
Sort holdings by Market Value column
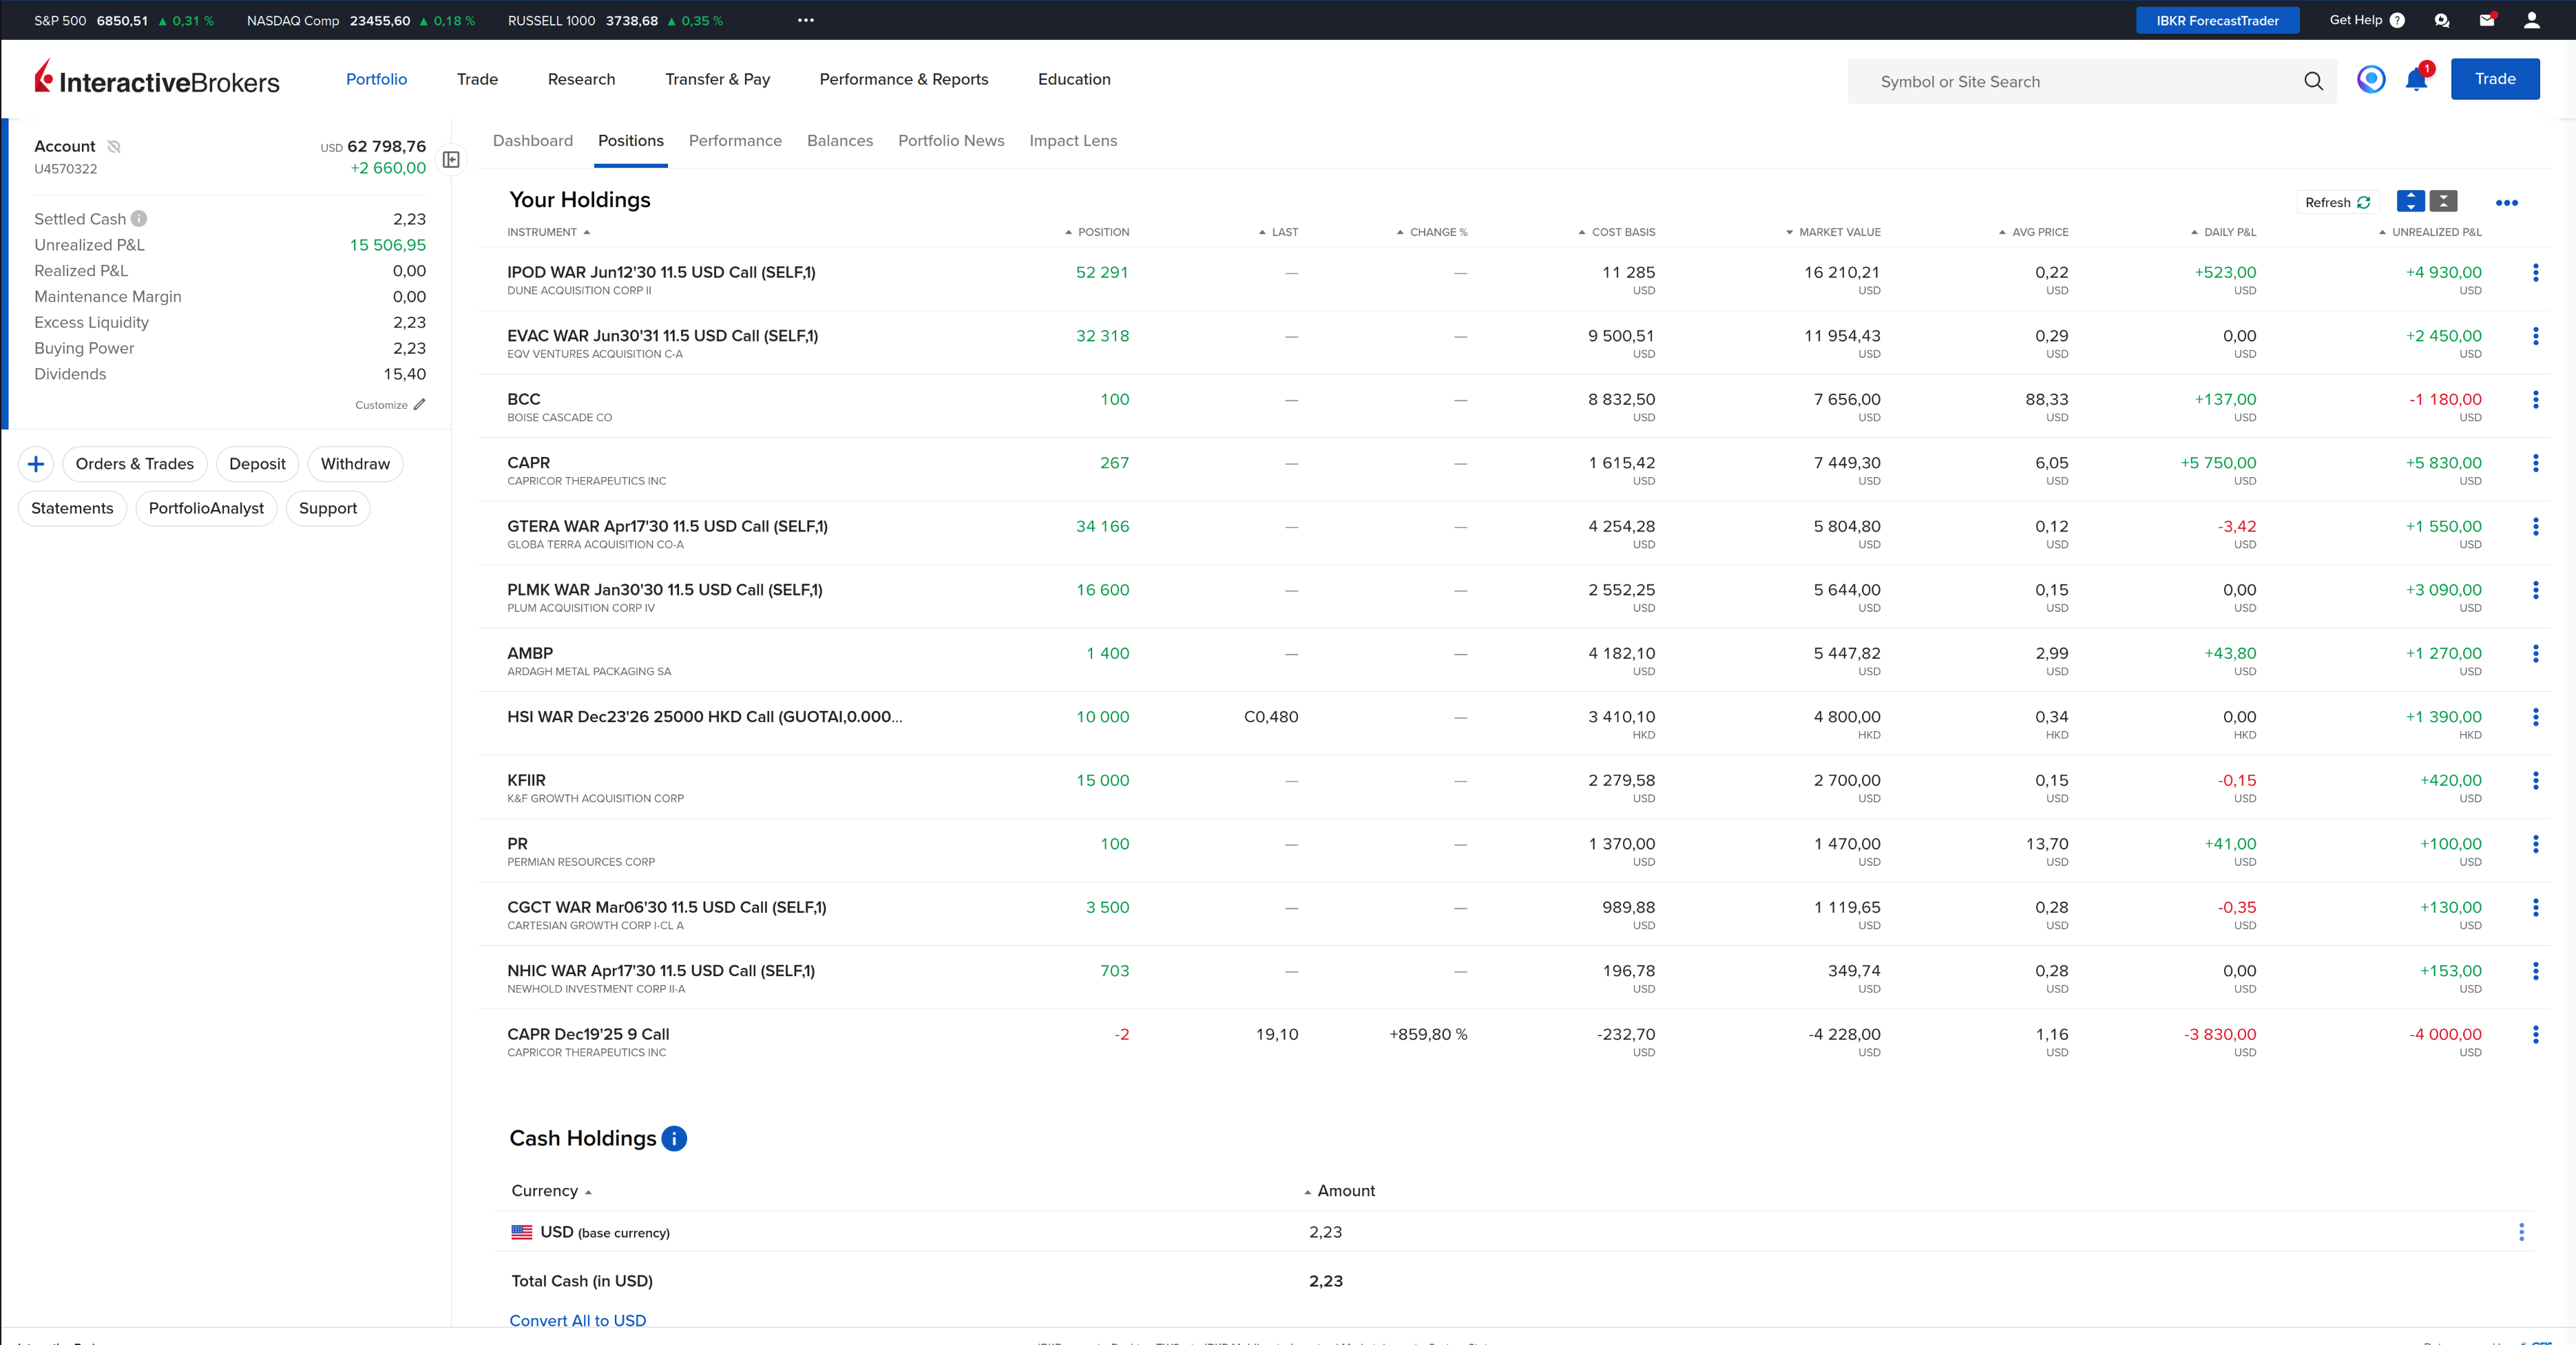pos(1838,232)
